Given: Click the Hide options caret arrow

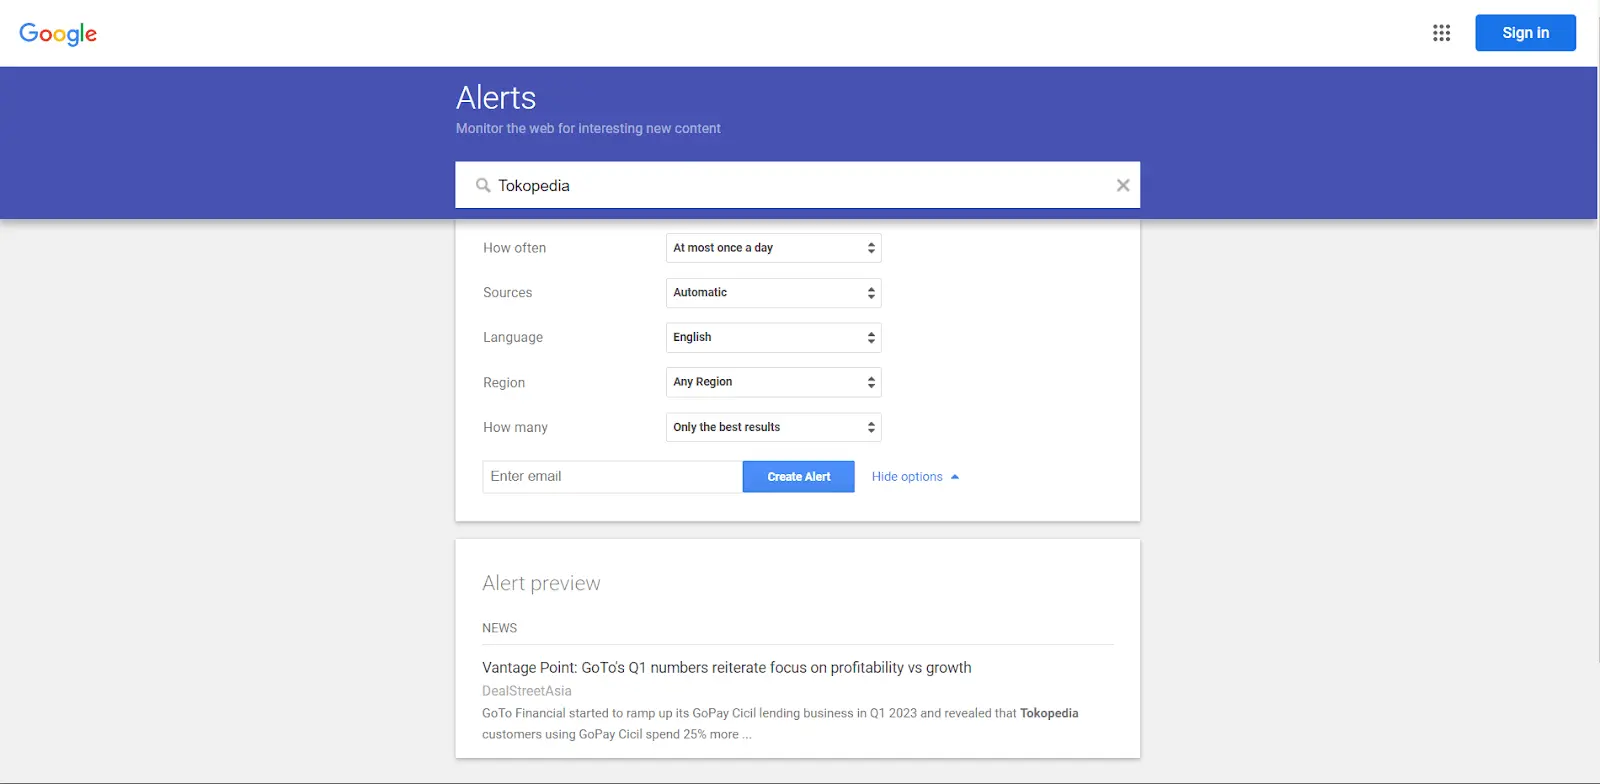Looking at the screenshot, I should (955, 477).
